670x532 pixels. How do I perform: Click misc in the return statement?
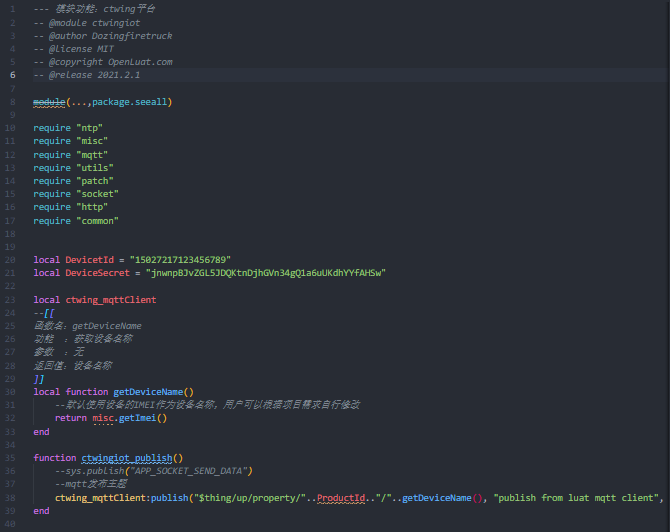coord(103,418)
